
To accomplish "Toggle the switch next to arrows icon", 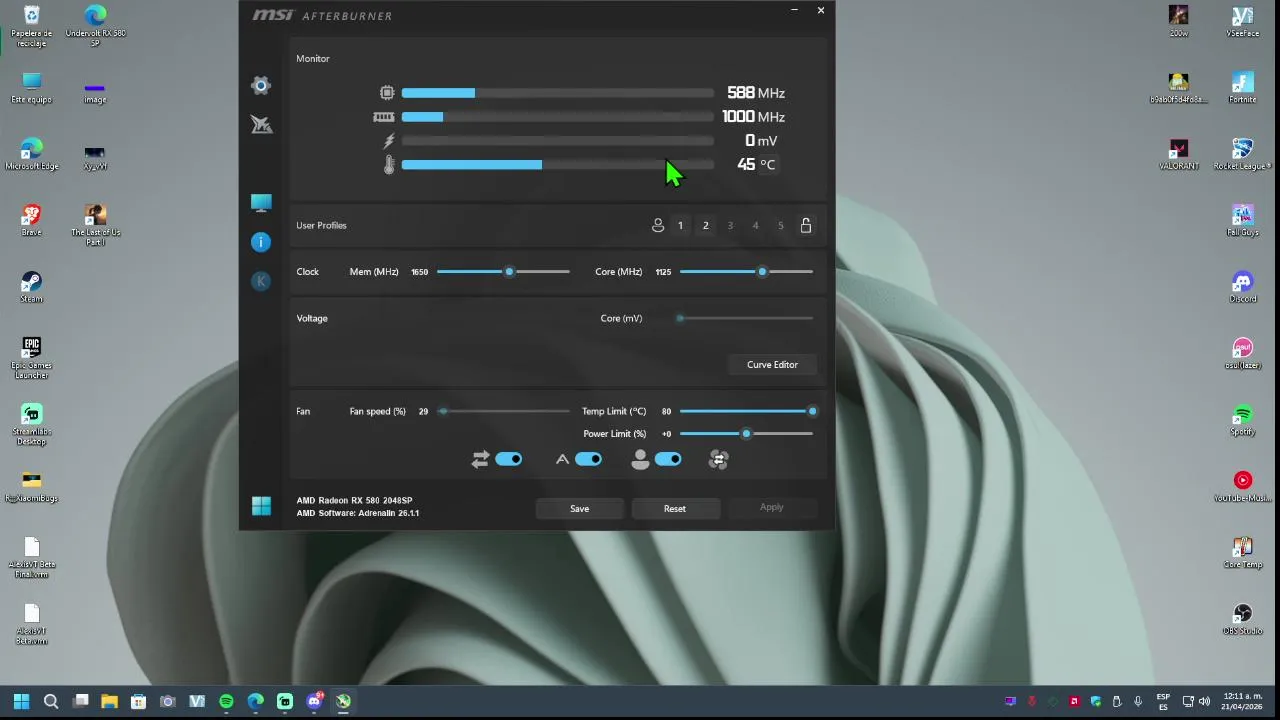I will click(508, 459).
